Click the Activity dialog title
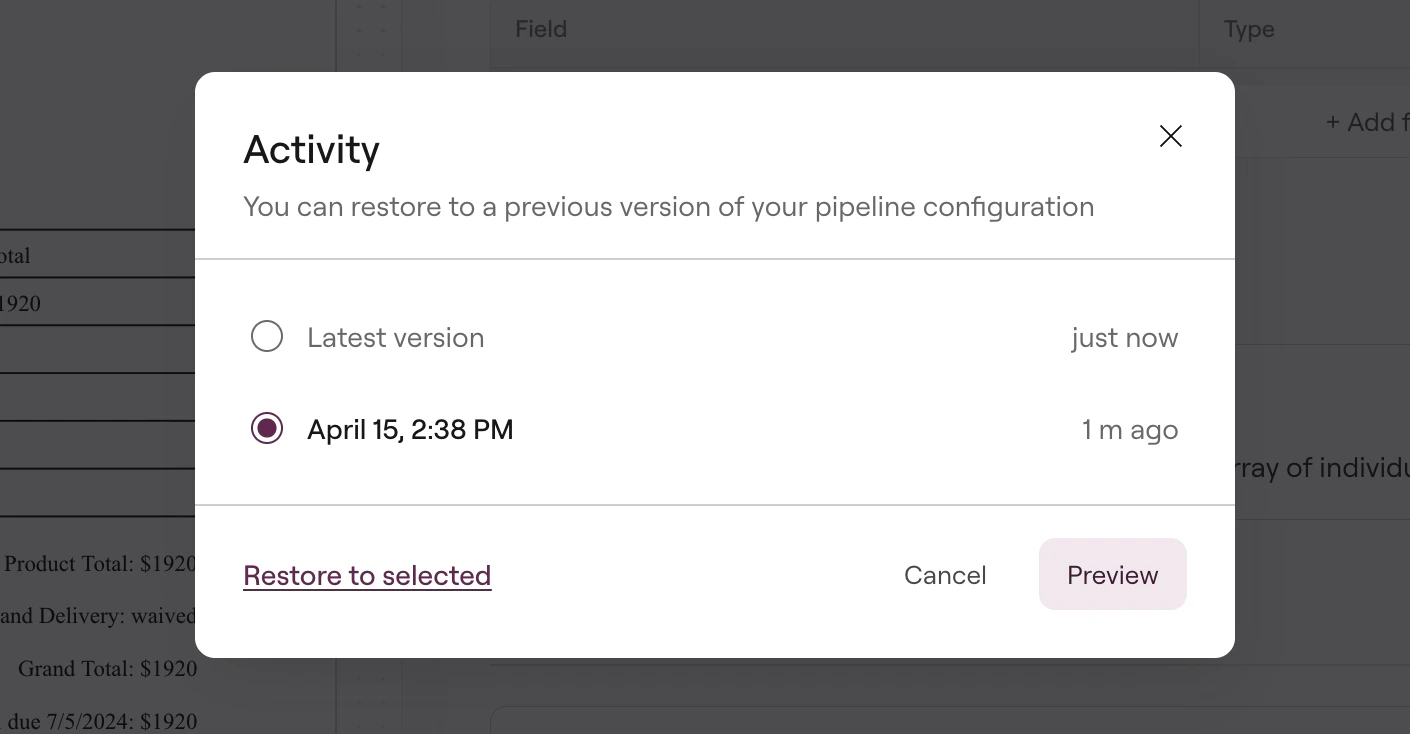The image size is (1410, 734). pyautogui.click(x=311, y=149)
